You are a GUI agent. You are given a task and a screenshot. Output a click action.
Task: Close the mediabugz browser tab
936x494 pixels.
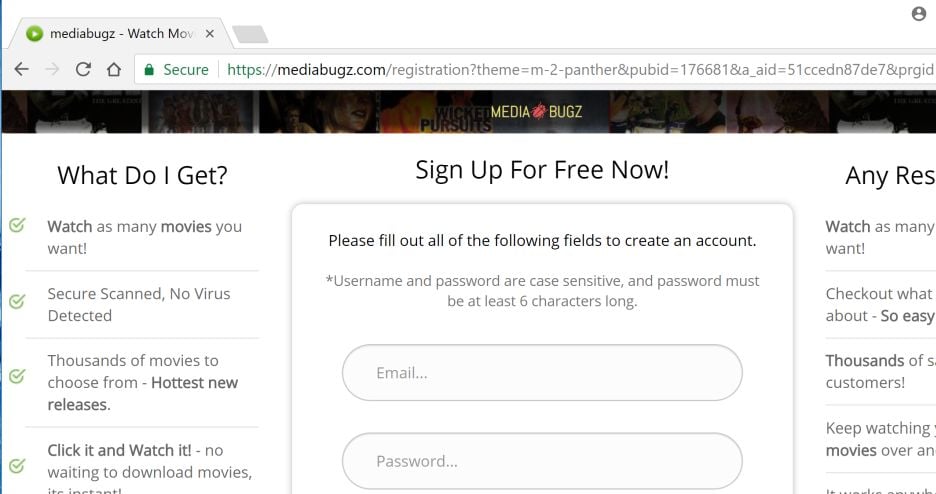click(x=209, y=34)
